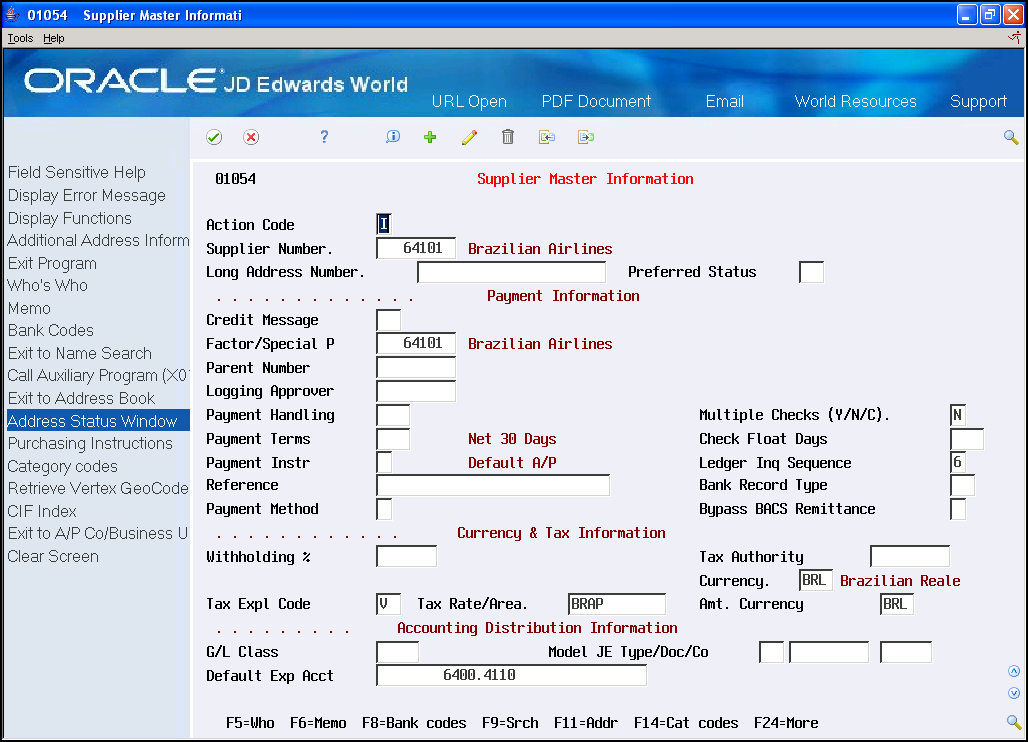This screenshot has height=742, width=1028.
Task: Click the Withholding % field
Action: click(x=406, y=556)
